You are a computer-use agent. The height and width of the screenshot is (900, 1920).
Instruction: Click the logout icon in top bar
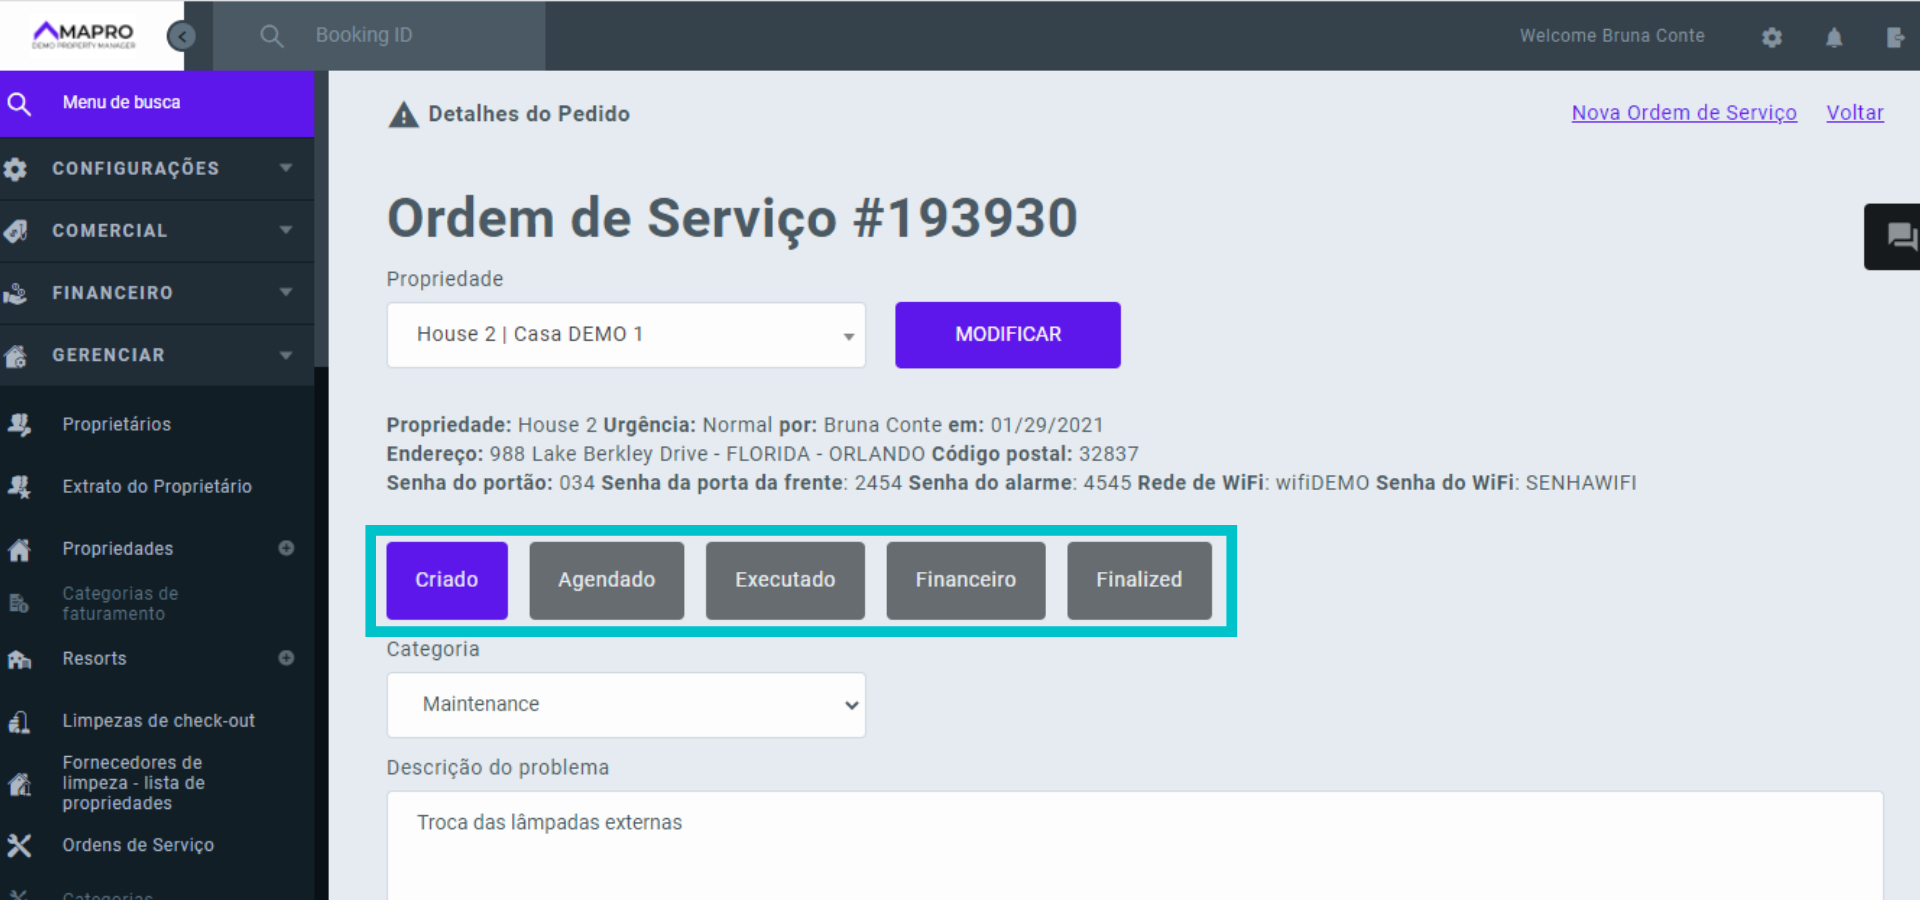[x=1894, y=37]
